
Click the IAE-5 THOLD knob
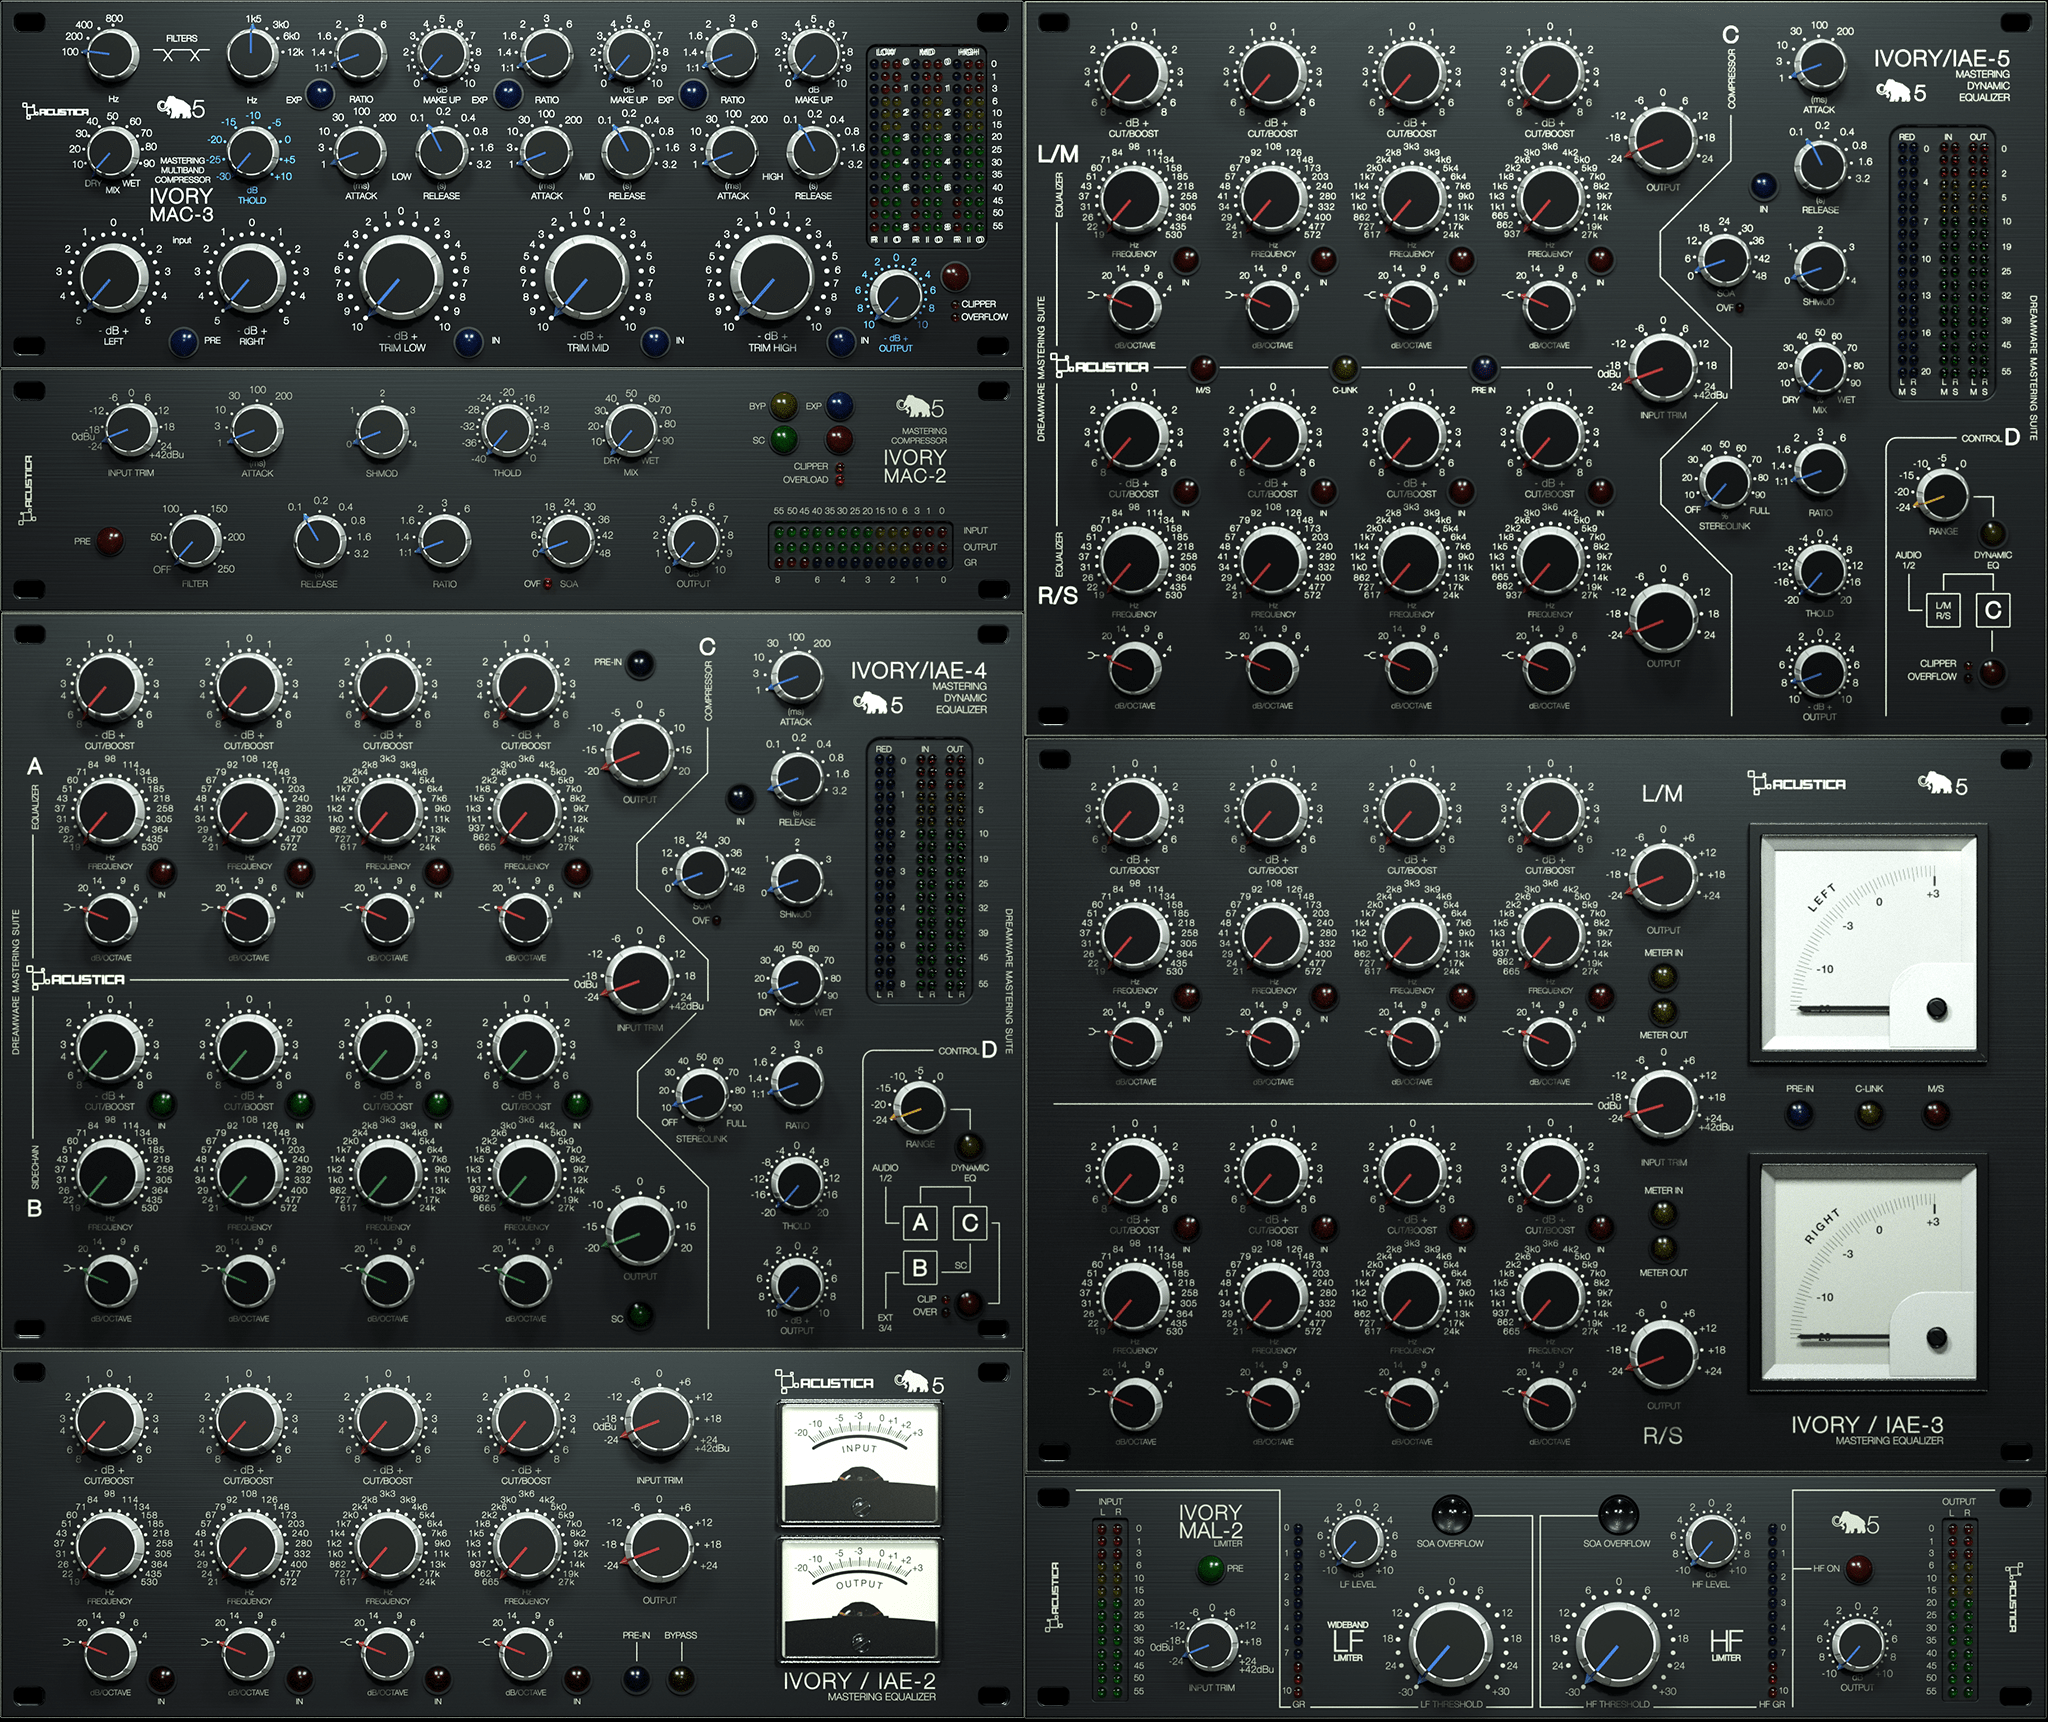click(1820, 572)
